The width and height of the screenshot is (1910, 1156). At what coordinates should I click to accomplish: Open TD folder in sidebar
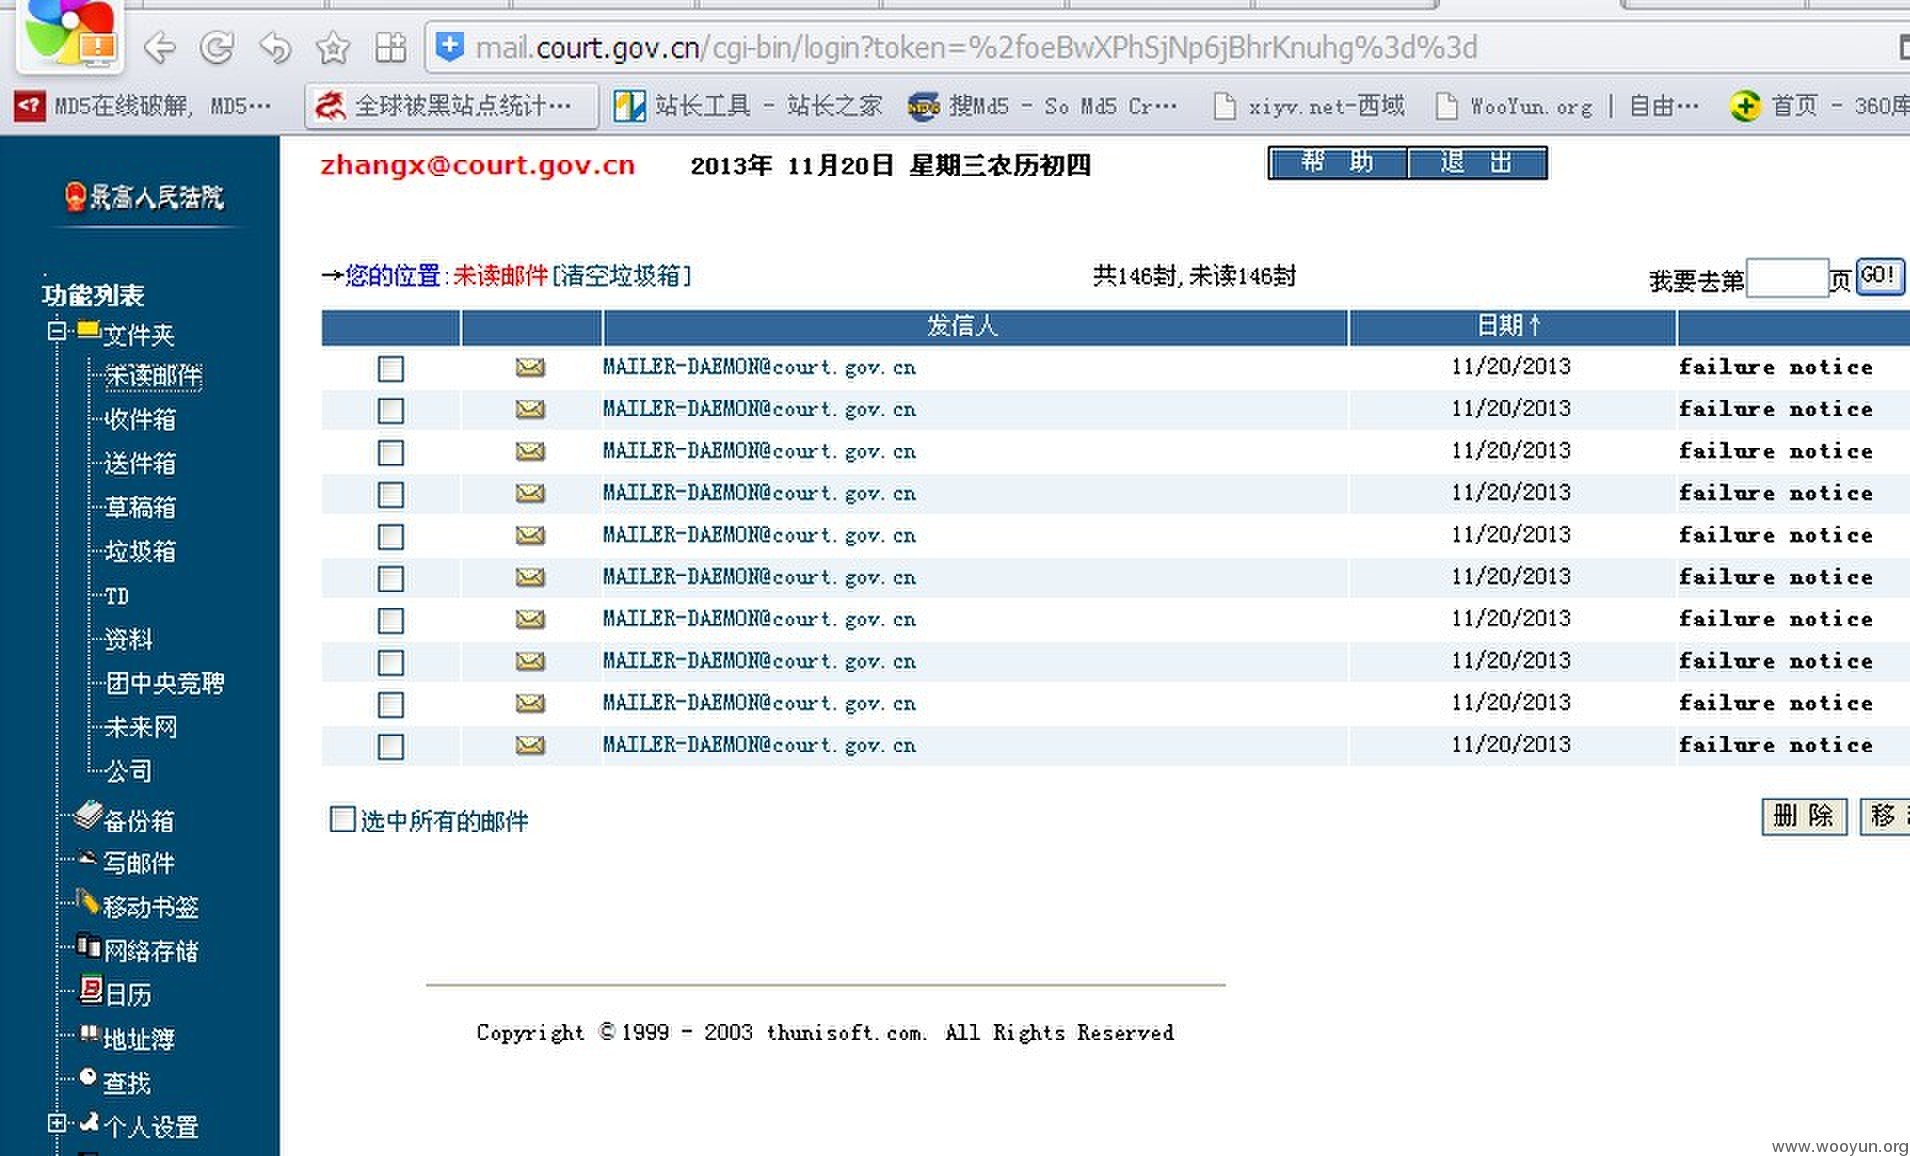click(116, 596)
